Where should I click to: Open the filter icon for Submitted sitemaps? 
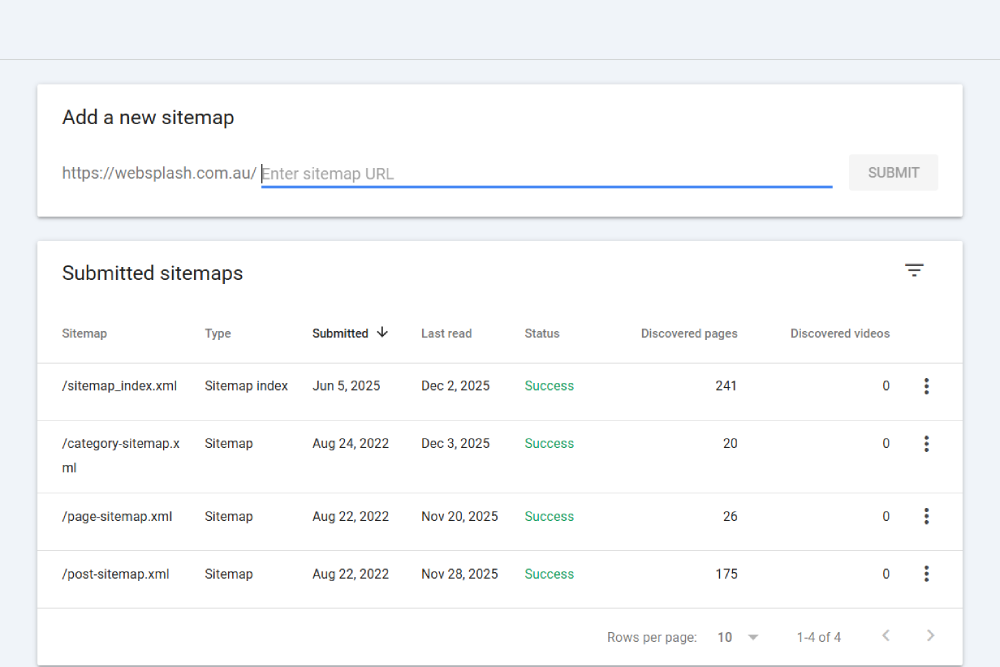click(x=914, y=270)
